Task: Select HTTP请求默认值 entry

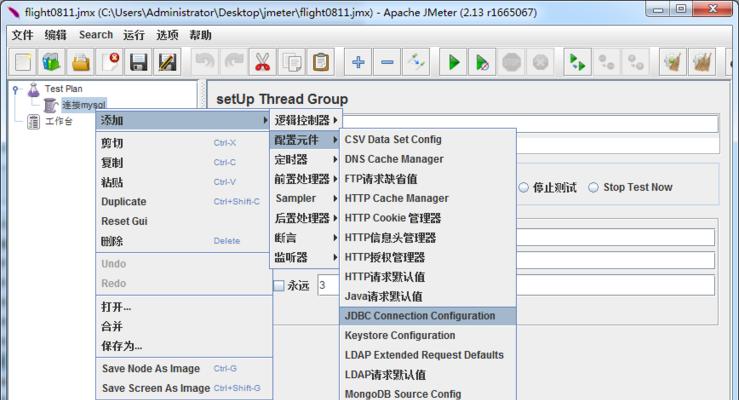Action: point(427,277)
